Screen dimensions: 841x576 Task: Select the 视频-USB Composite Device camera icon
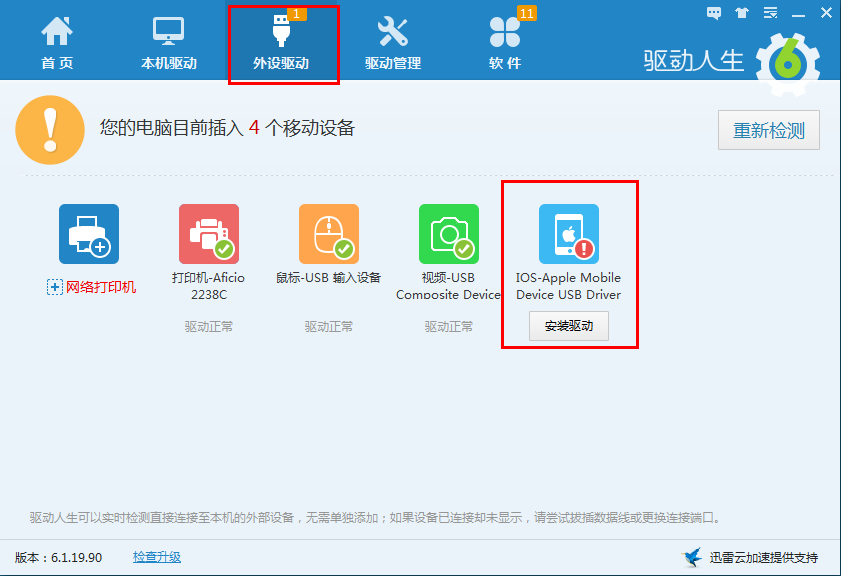click(448, 233)
